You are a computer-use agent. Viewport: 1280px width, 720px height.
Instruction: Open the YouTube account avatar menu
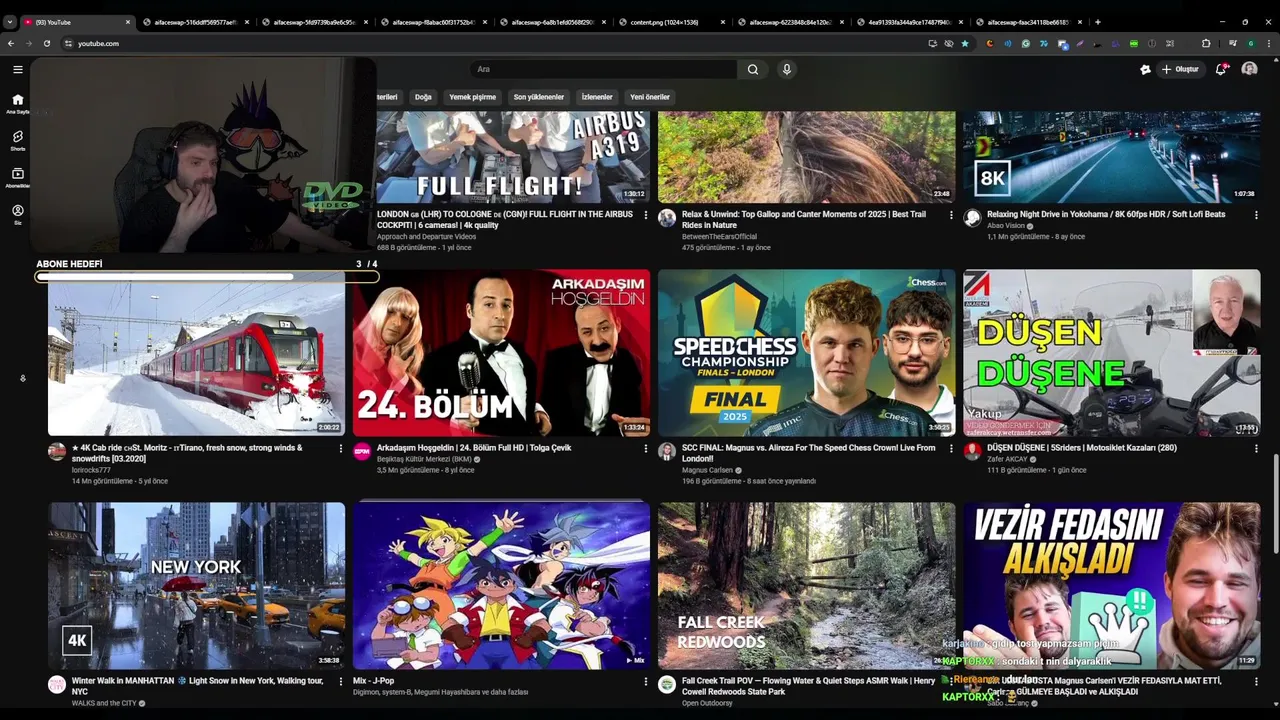tap(1249, 69)
